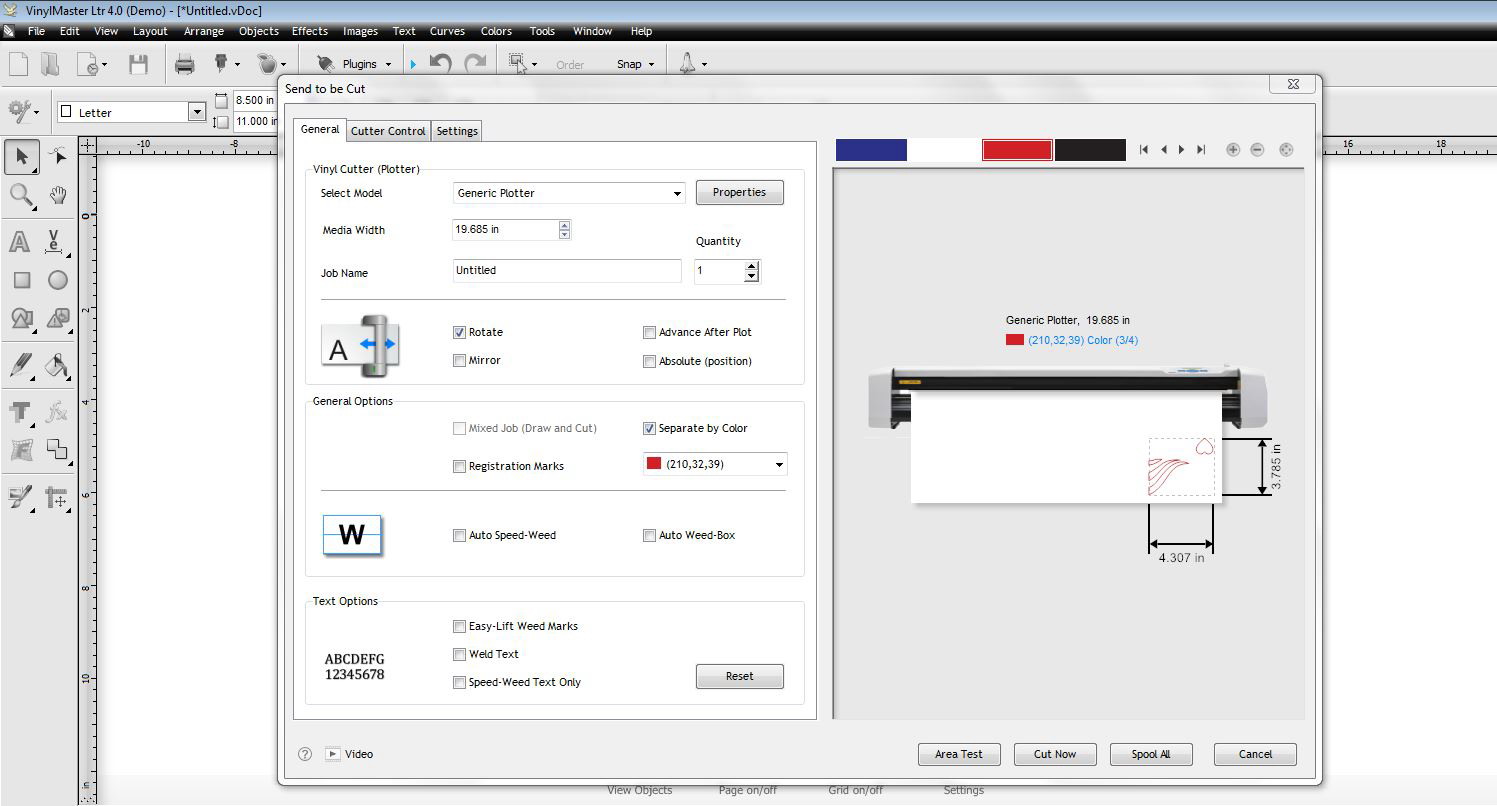This screenshot has width=1497, height=806.
Task: Click the rocket icon in toolbar
Action: (x=688, y=63)
